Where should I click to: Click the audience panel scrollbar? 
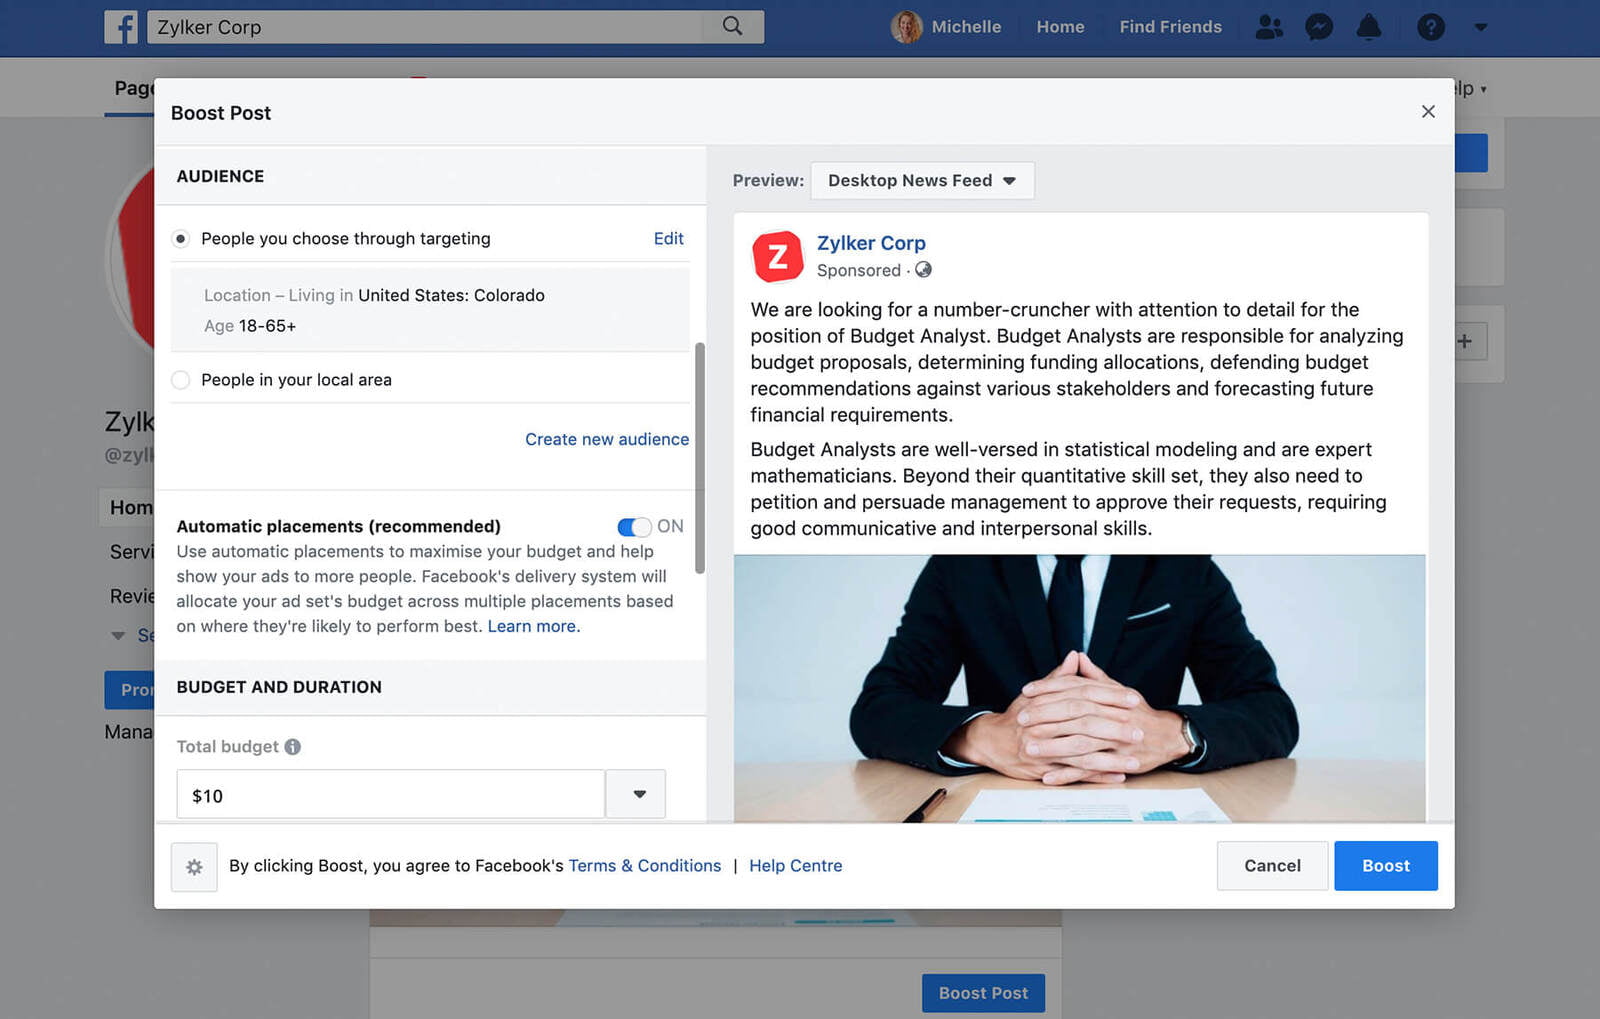coord(700,458)
